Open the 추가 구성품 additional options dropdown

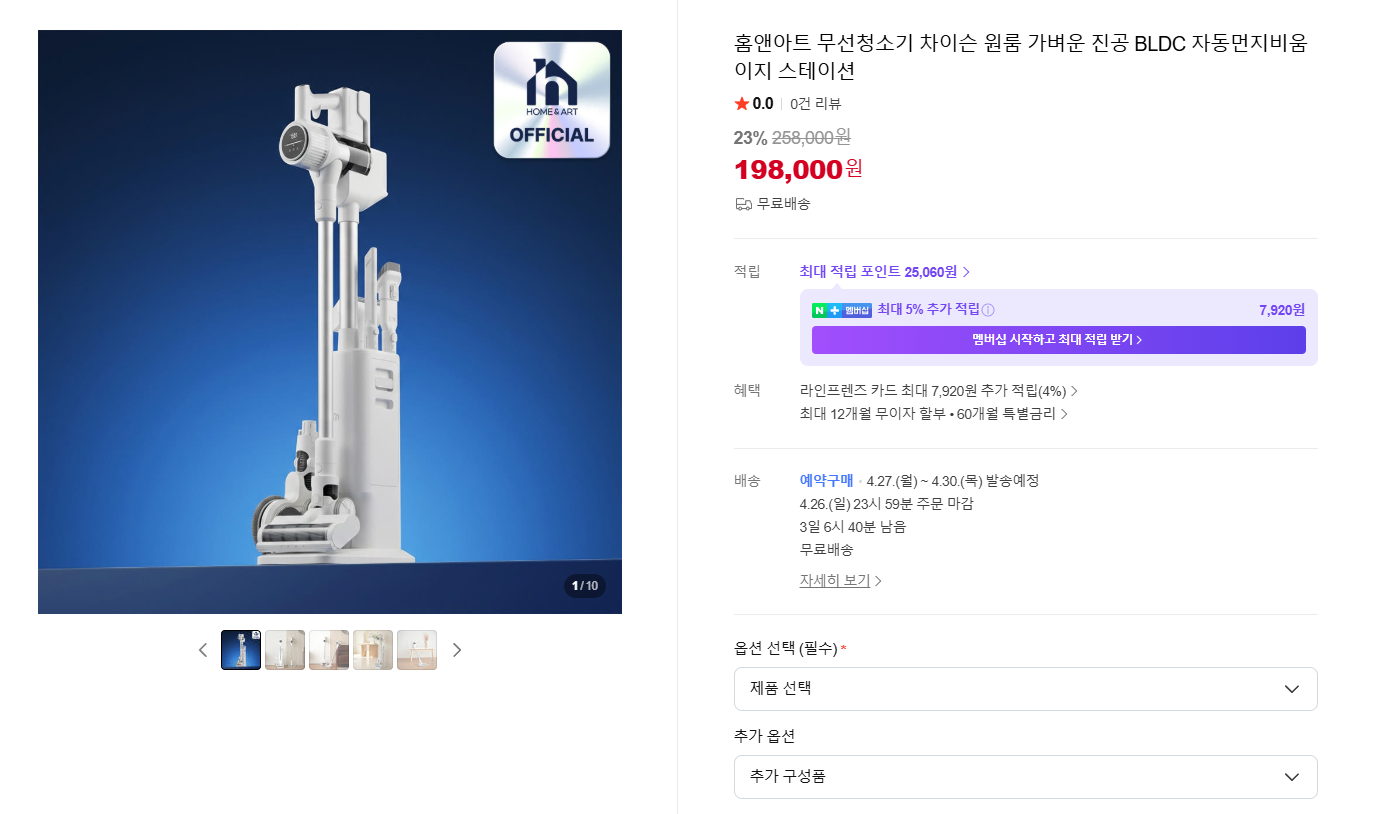pos(1025,776)
